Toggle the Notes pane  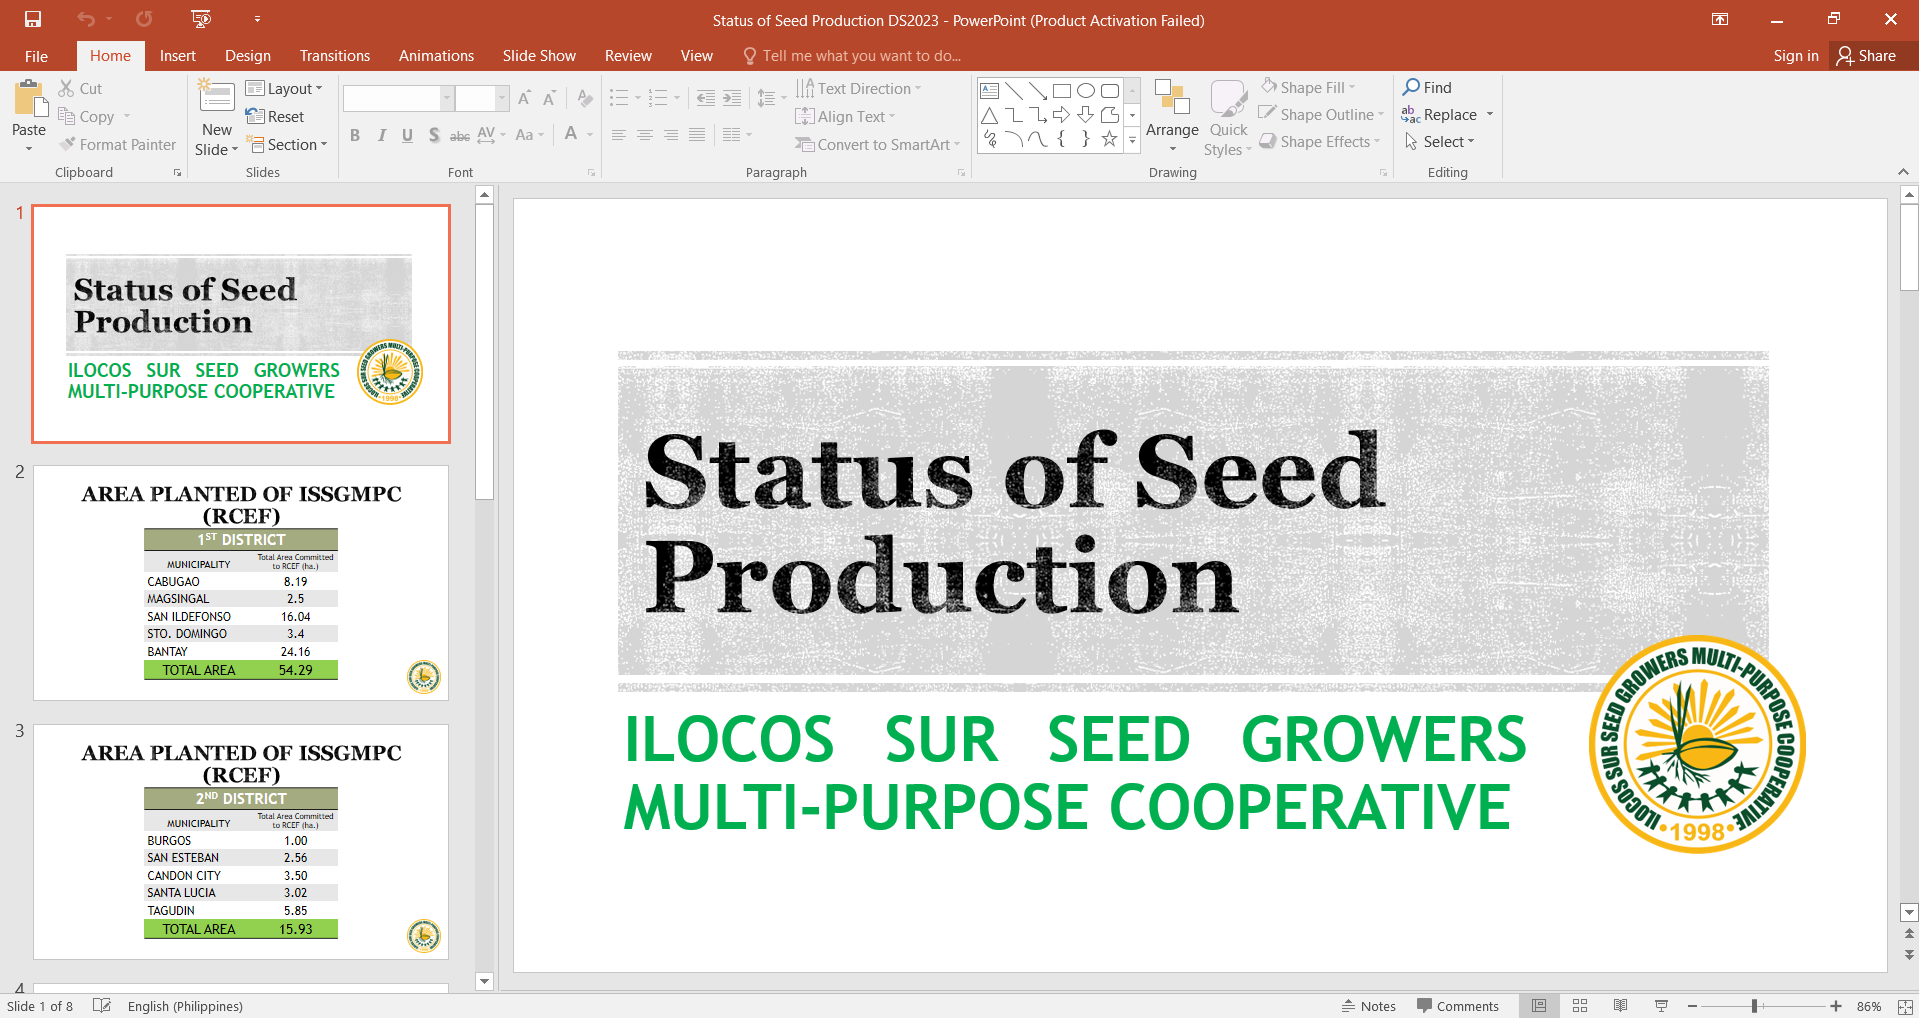pos(1369,1006)
